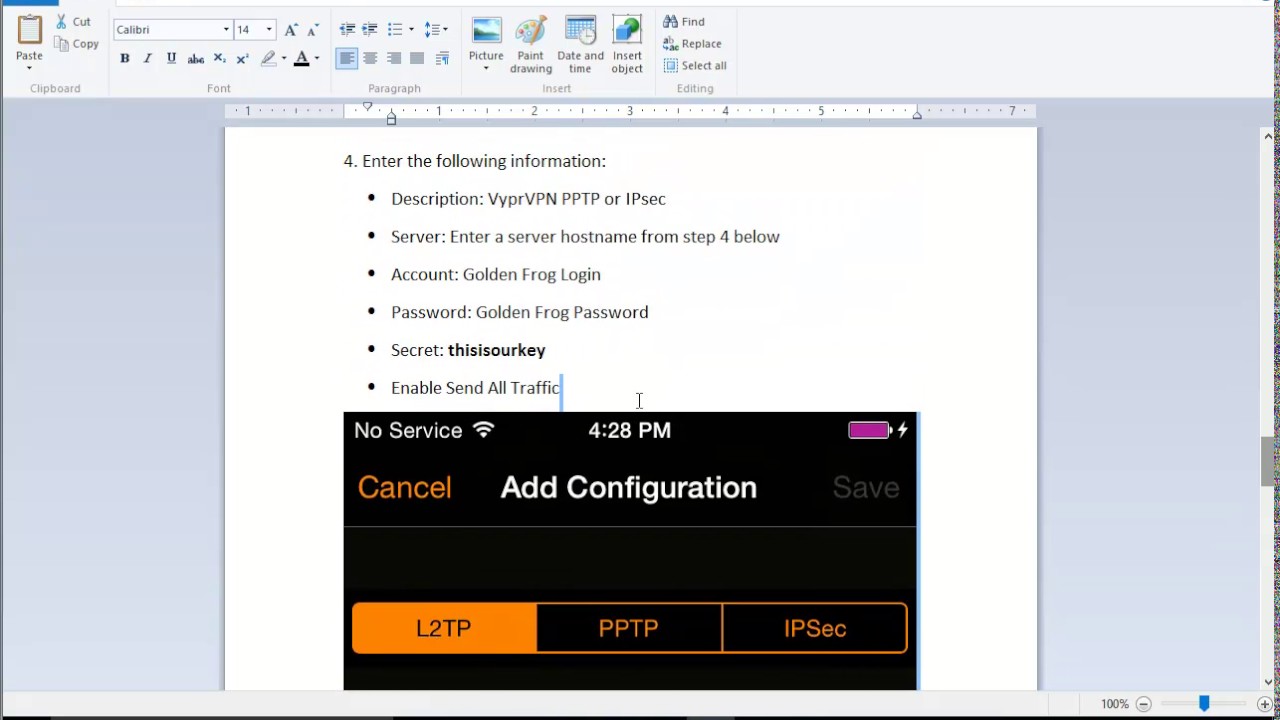The width and height of the screenshot is (1280, 720).
Task: Insert a Paint drawing
Action: click(x=531, y=45)
